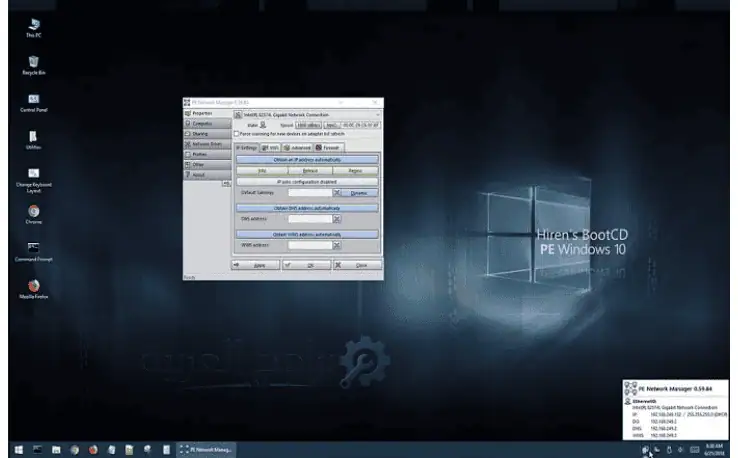Image resolution: width=738 pixels, height=458 pixels.
Task: Switch to the WiFi tab
Action: (271, 148)
